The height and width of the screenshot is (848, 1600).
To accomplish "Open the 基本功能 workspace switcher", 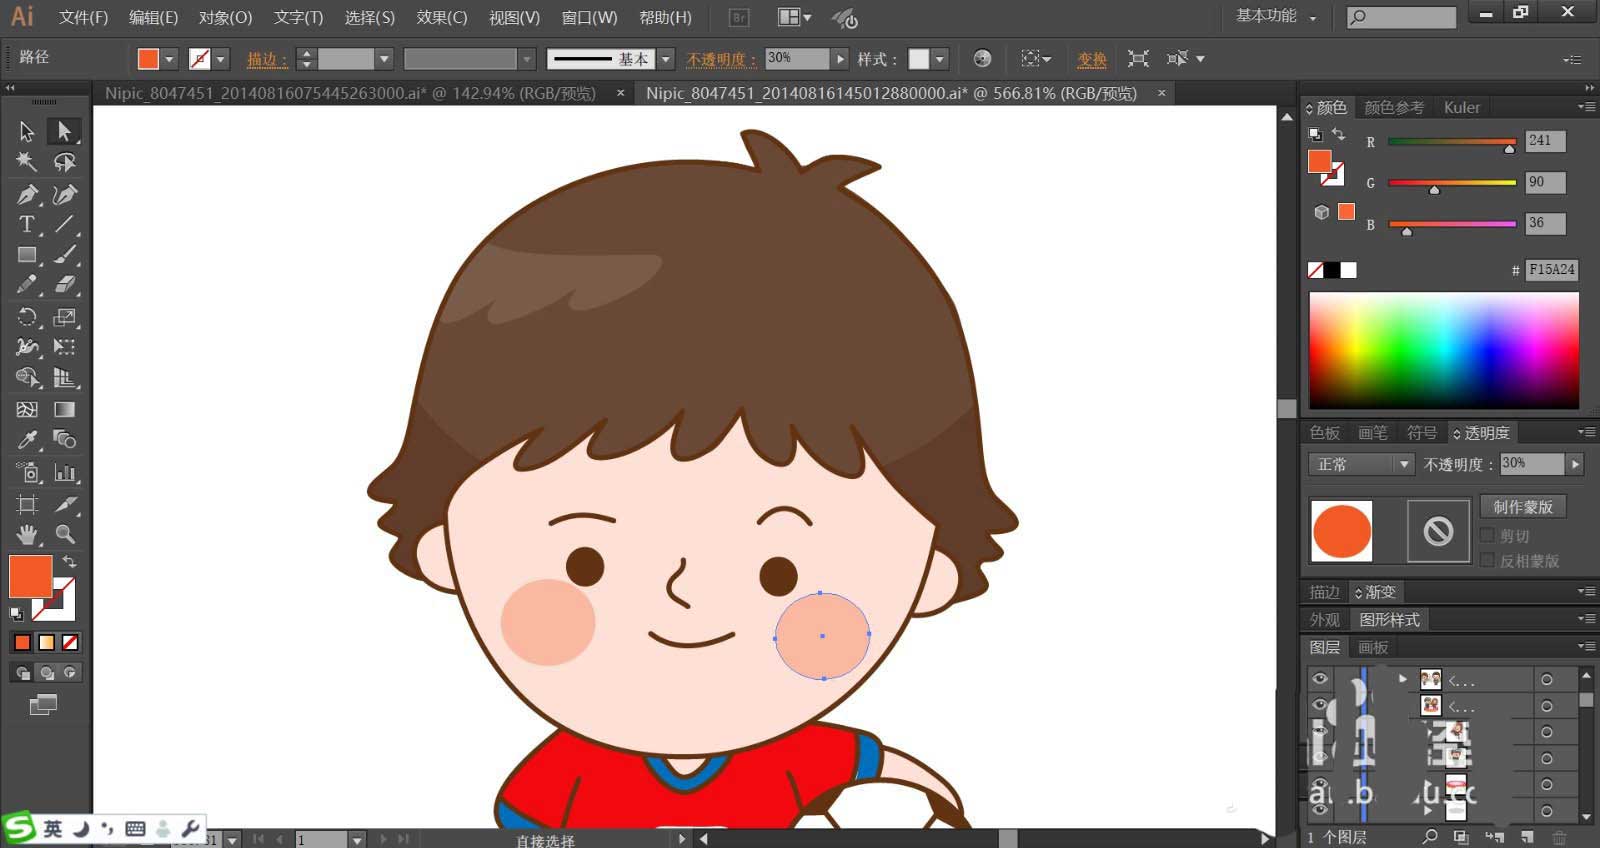I will coord(1276,16).
